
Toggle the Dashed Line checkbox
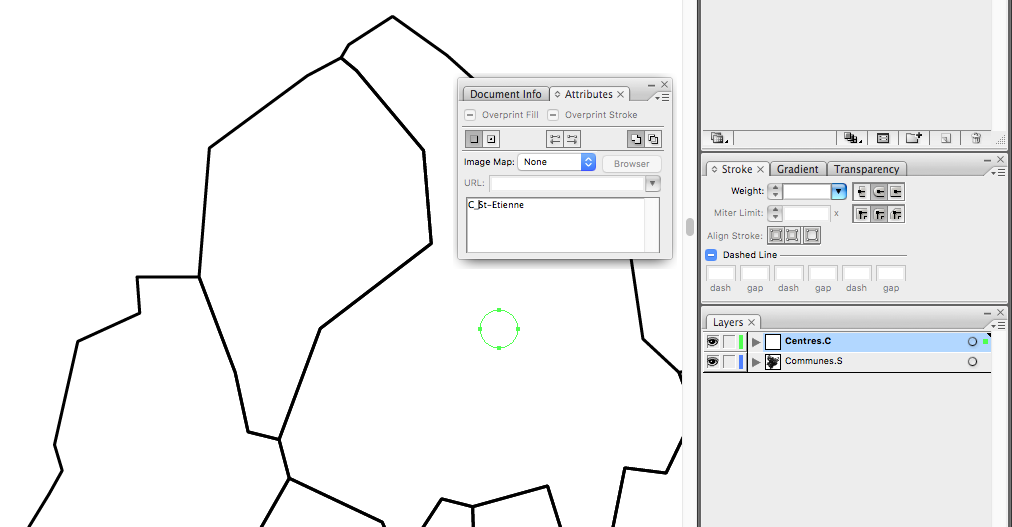tap(712, 255)
